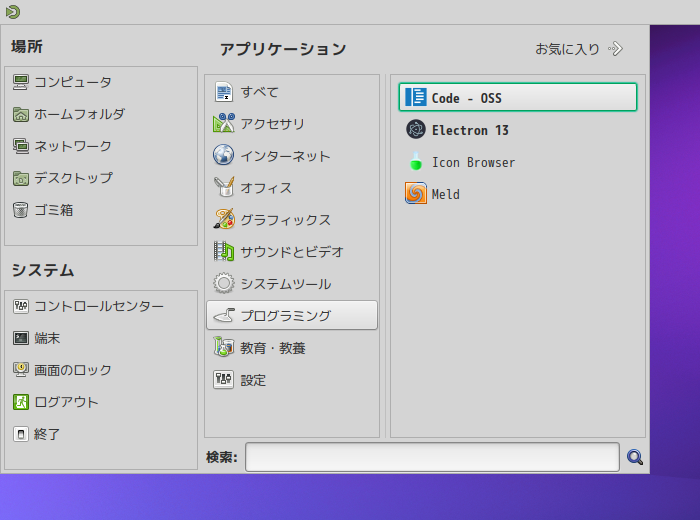Click the MATE menu logo icon in panel
The width and height of the screenshot is (700, 520).
[x=13, y=12]
